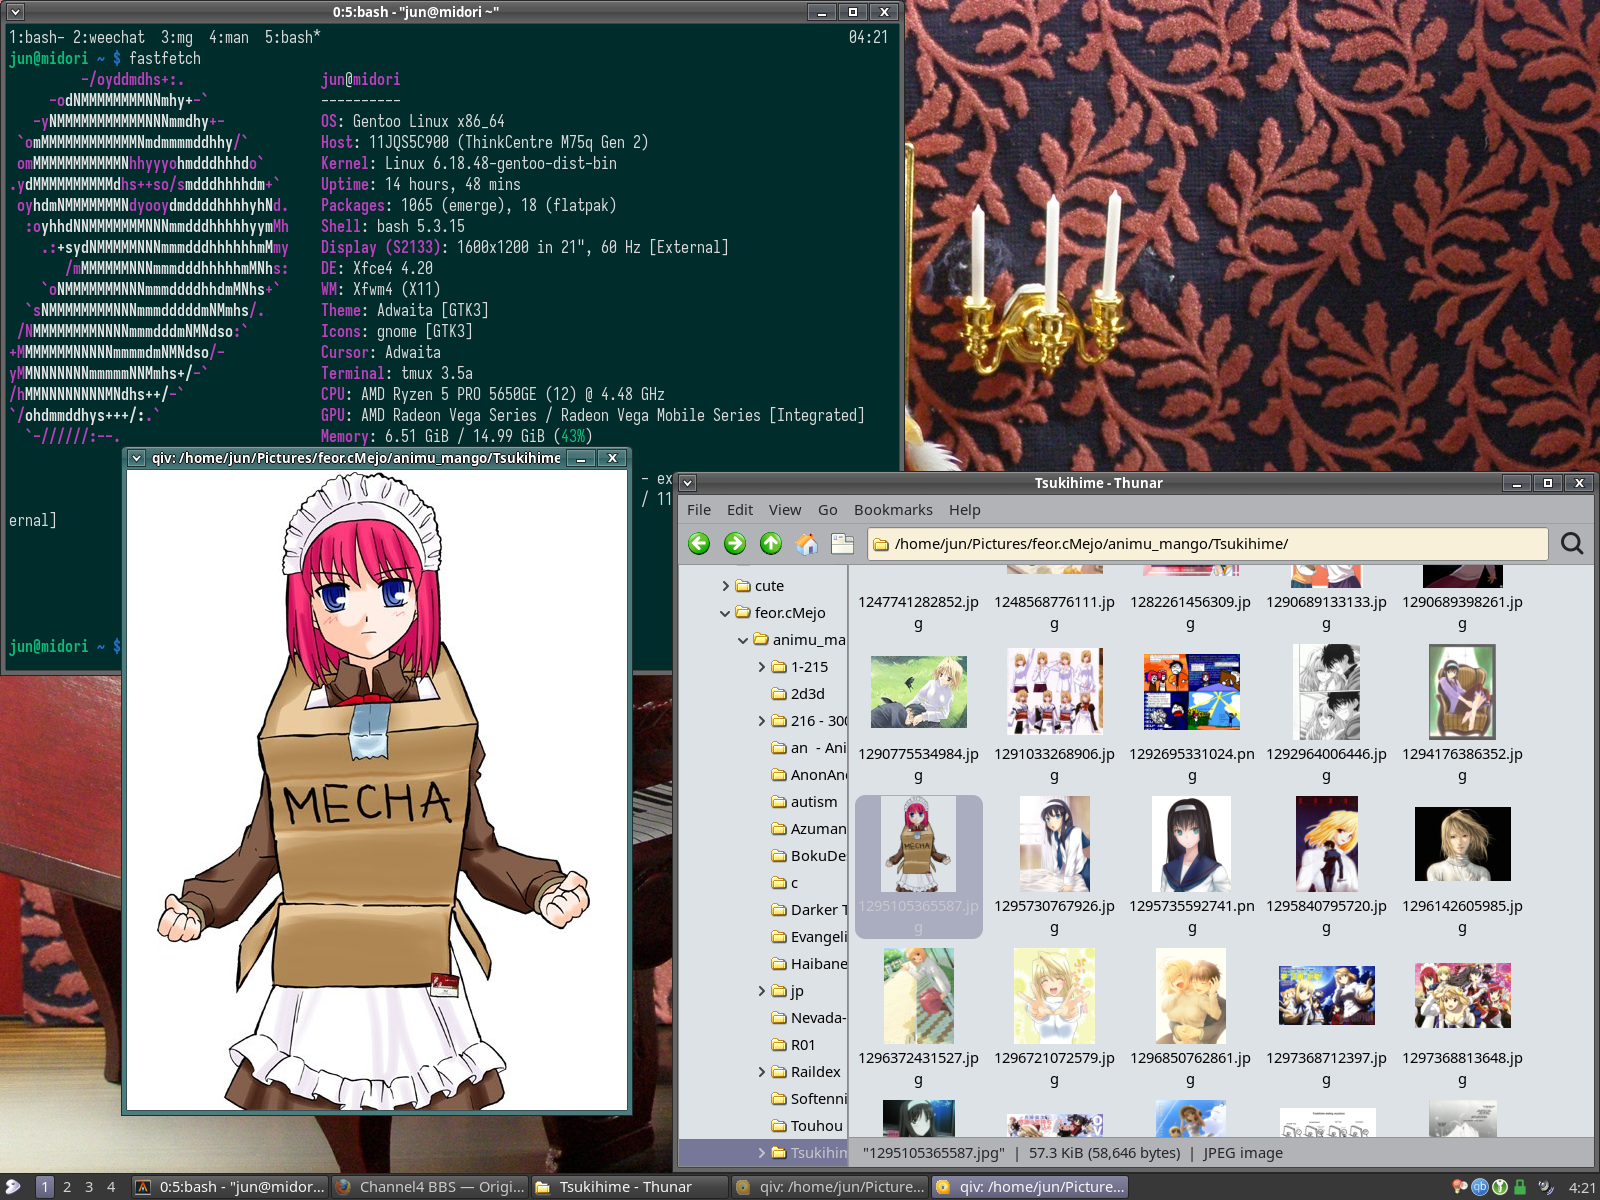The height and width of the screenshot is (1200, 1600).
Task: Click the computer root folder toolbar icon
Action: [843, 543]
